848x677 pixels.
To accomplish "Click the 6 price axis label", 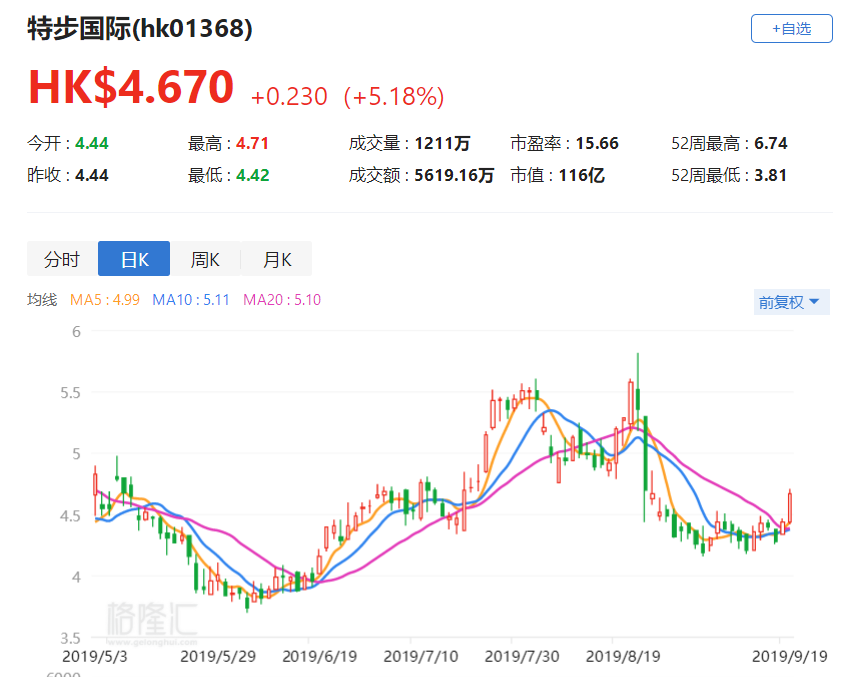I will pos(76,331).
